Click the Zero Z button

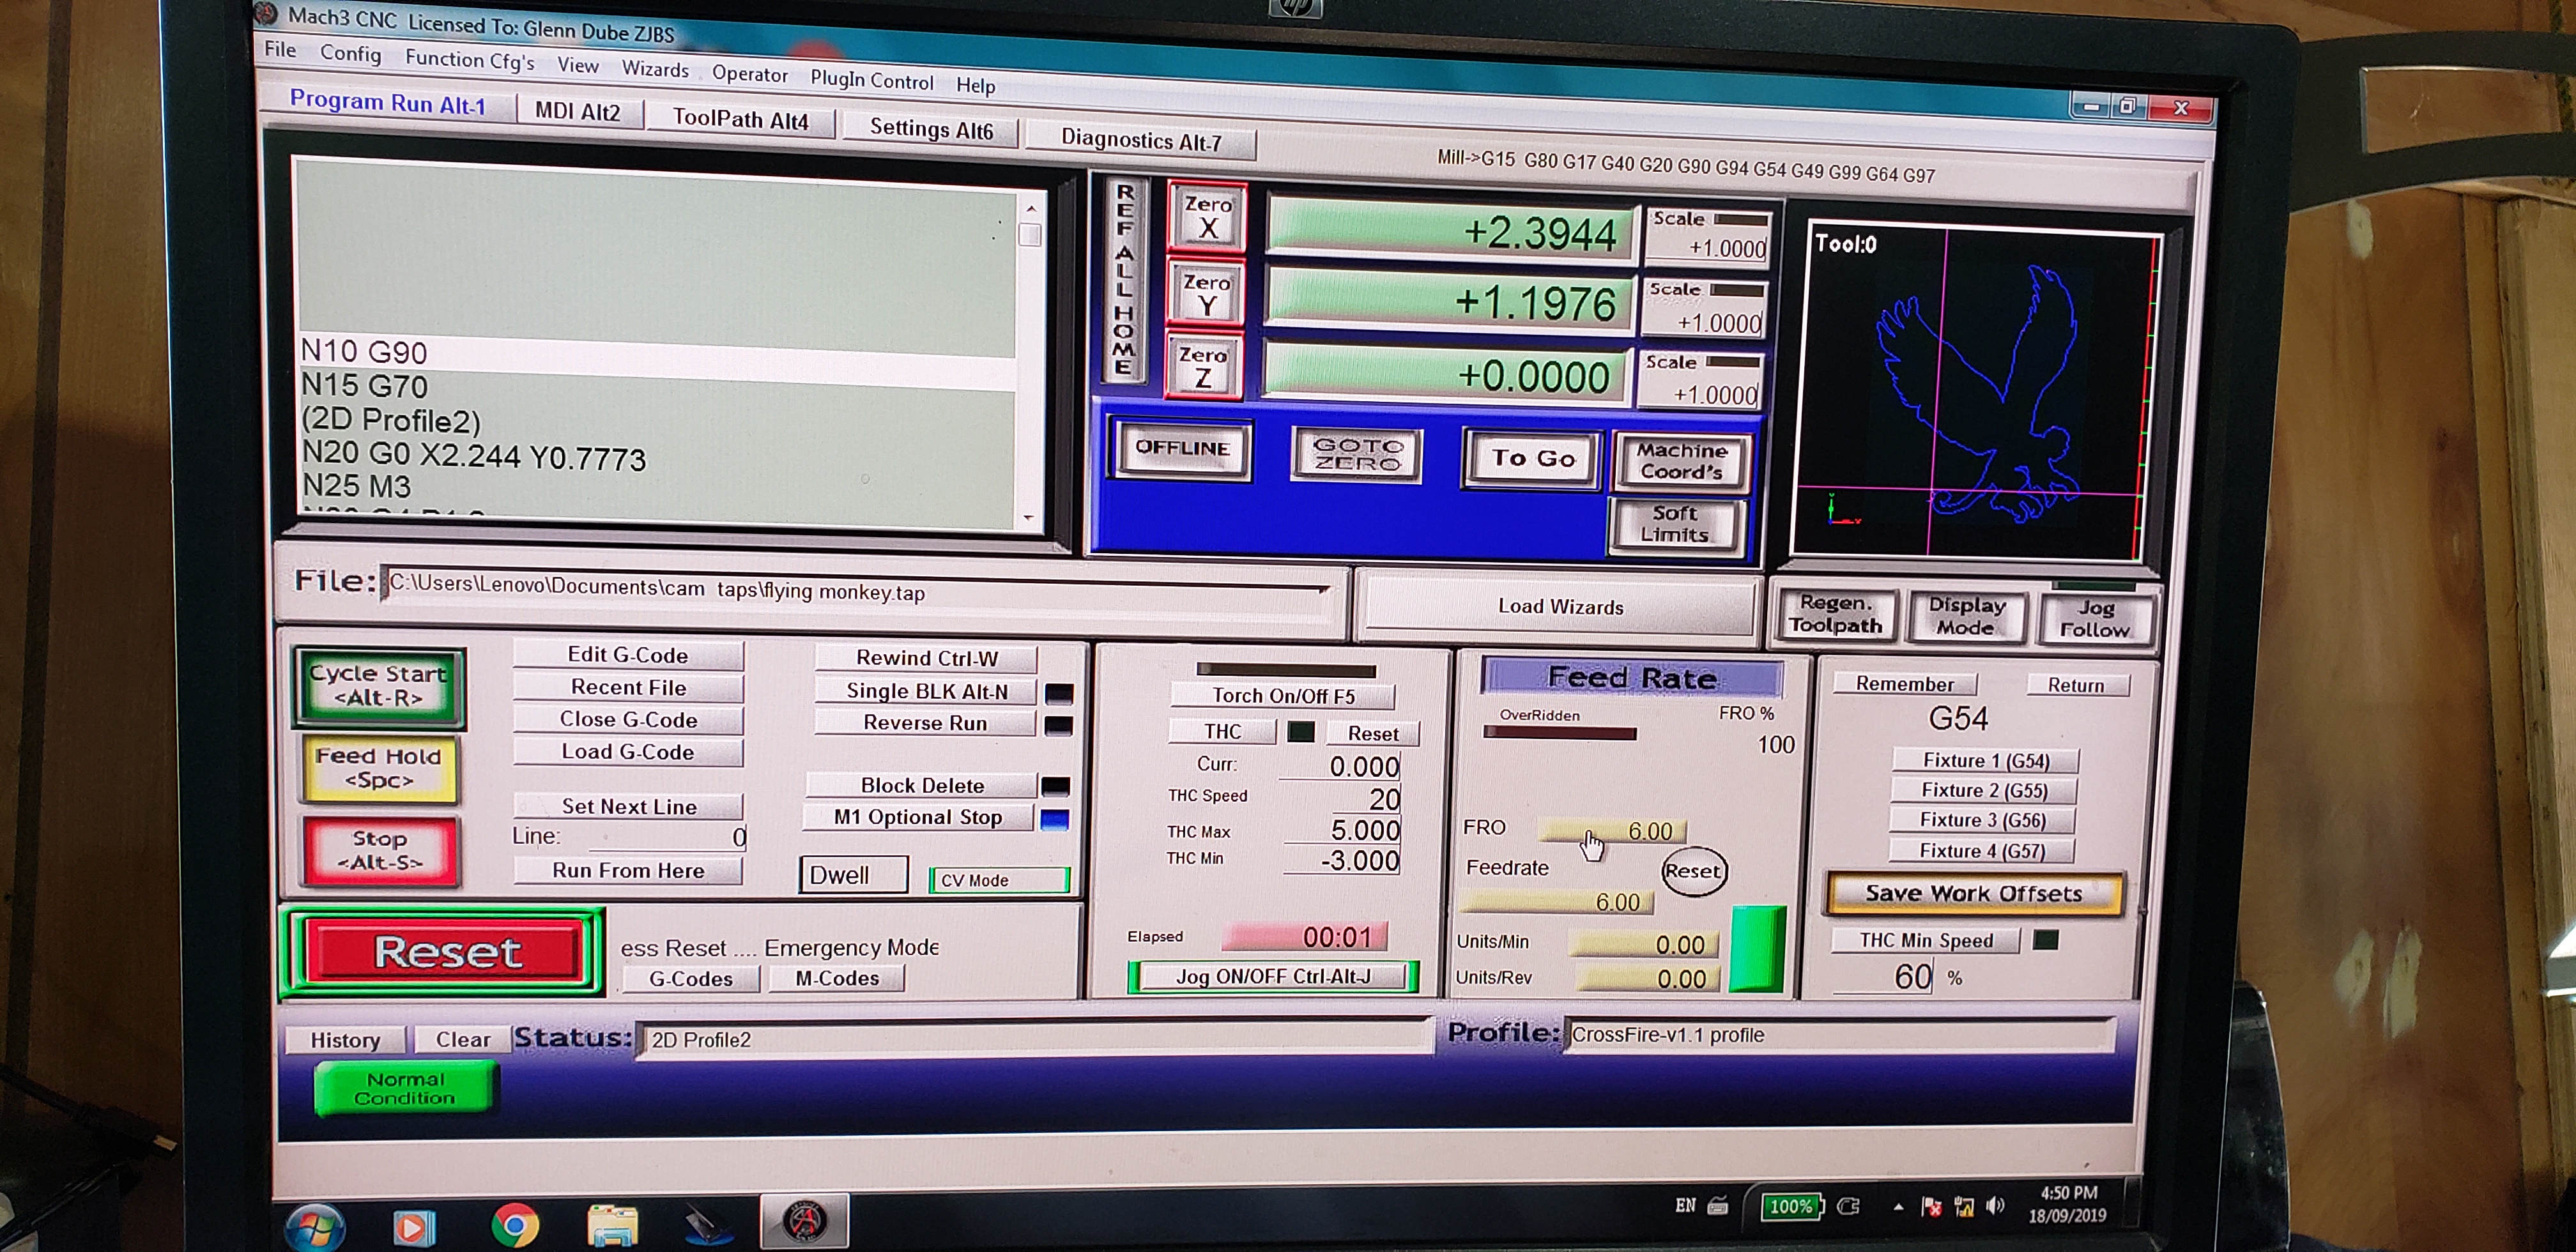[1203, 366]
